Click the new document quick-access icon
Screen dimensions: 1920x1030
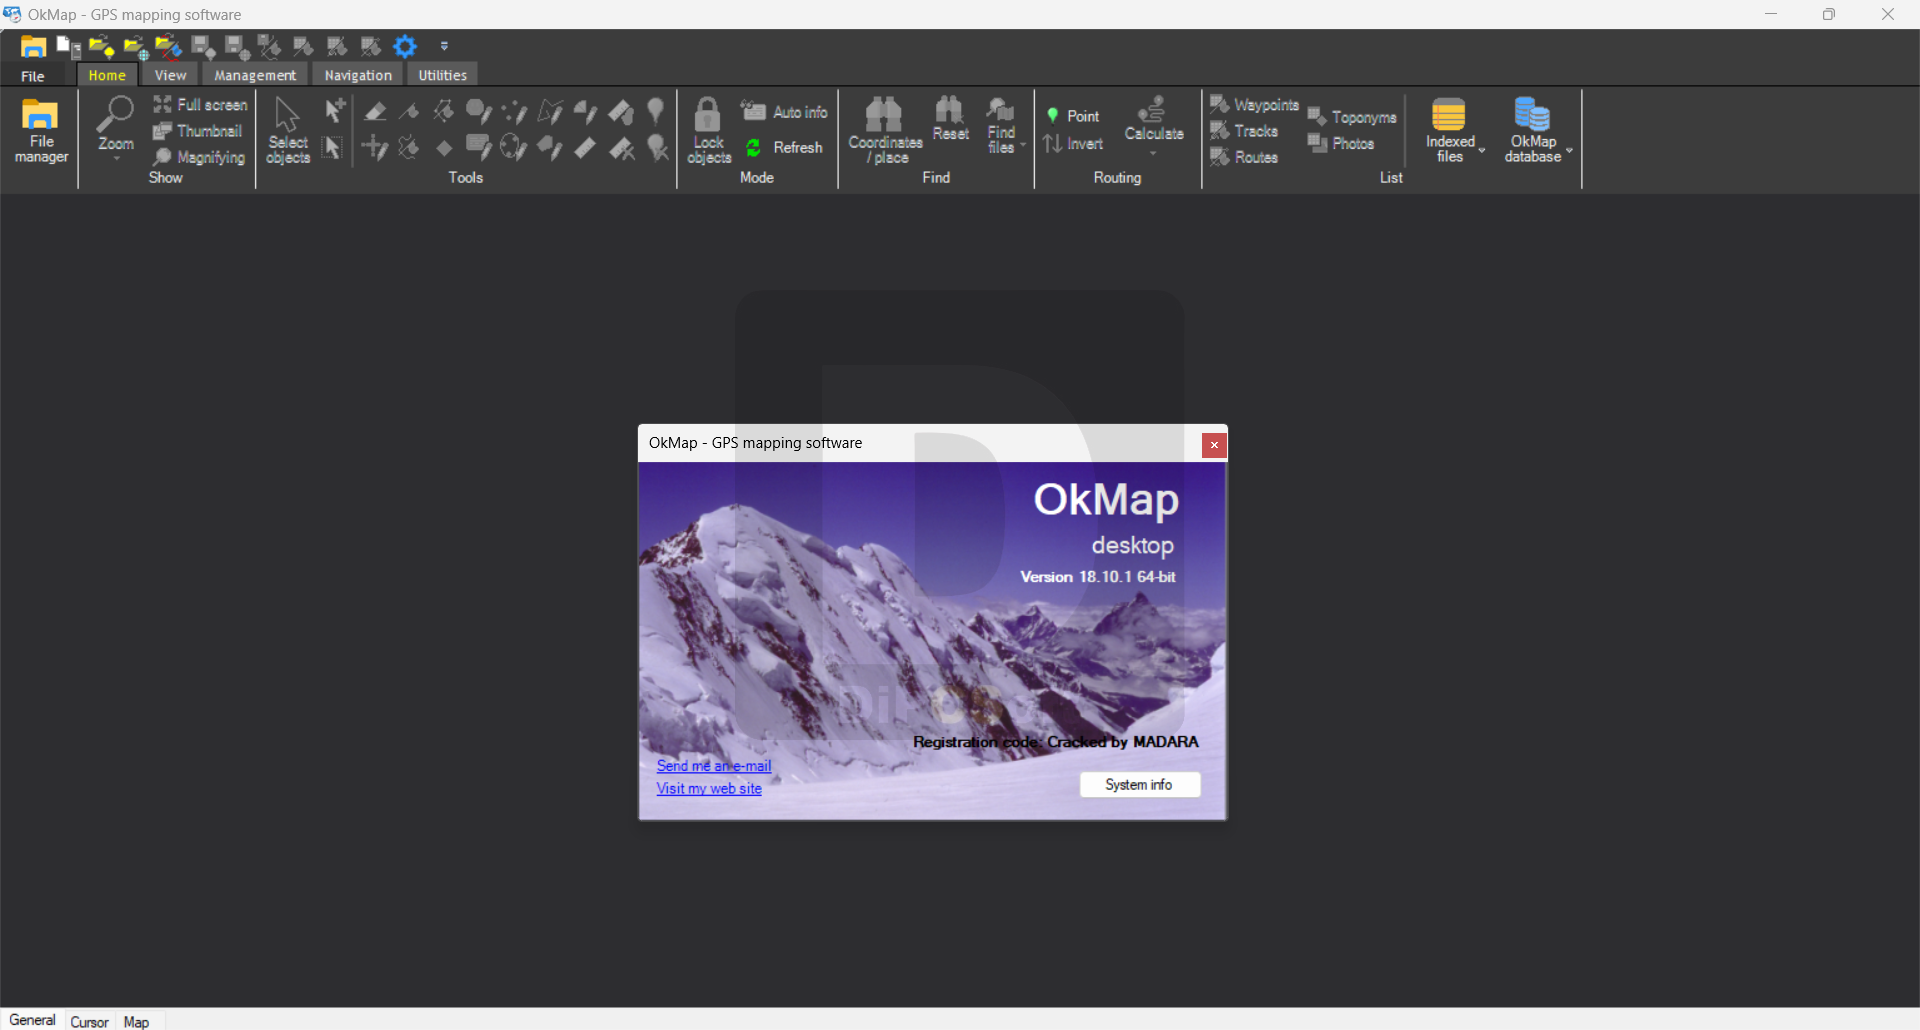[x=68, y=46]
